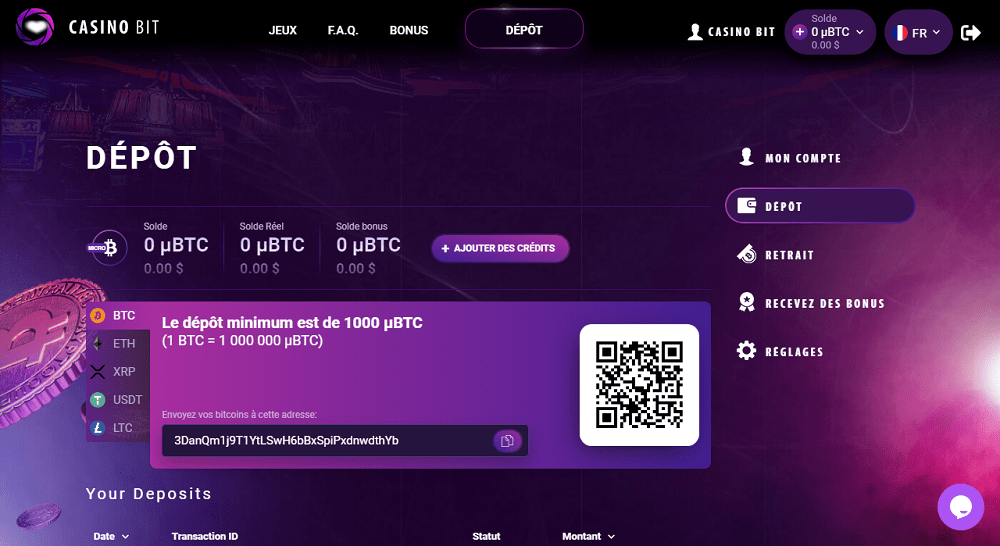Viewport: 1000px width, 546px height.
Task: Open the F.A.Q. page
Action: [343, 30]
